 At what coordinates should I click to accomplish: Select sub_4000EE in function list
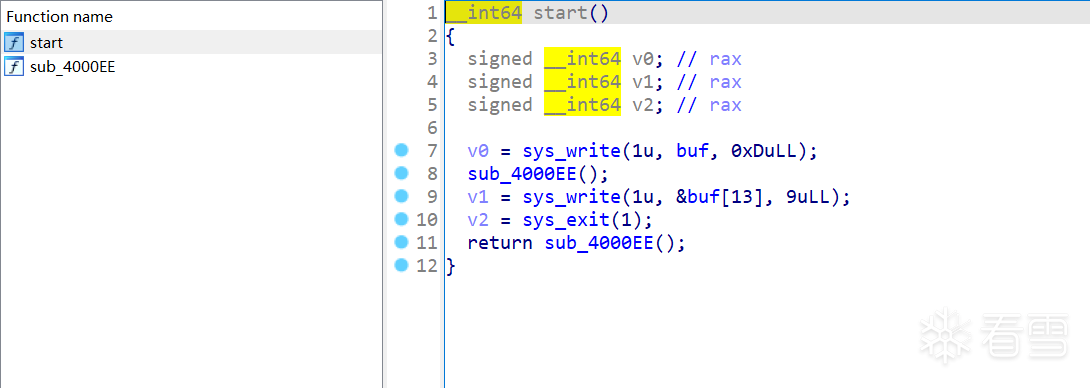72,67
